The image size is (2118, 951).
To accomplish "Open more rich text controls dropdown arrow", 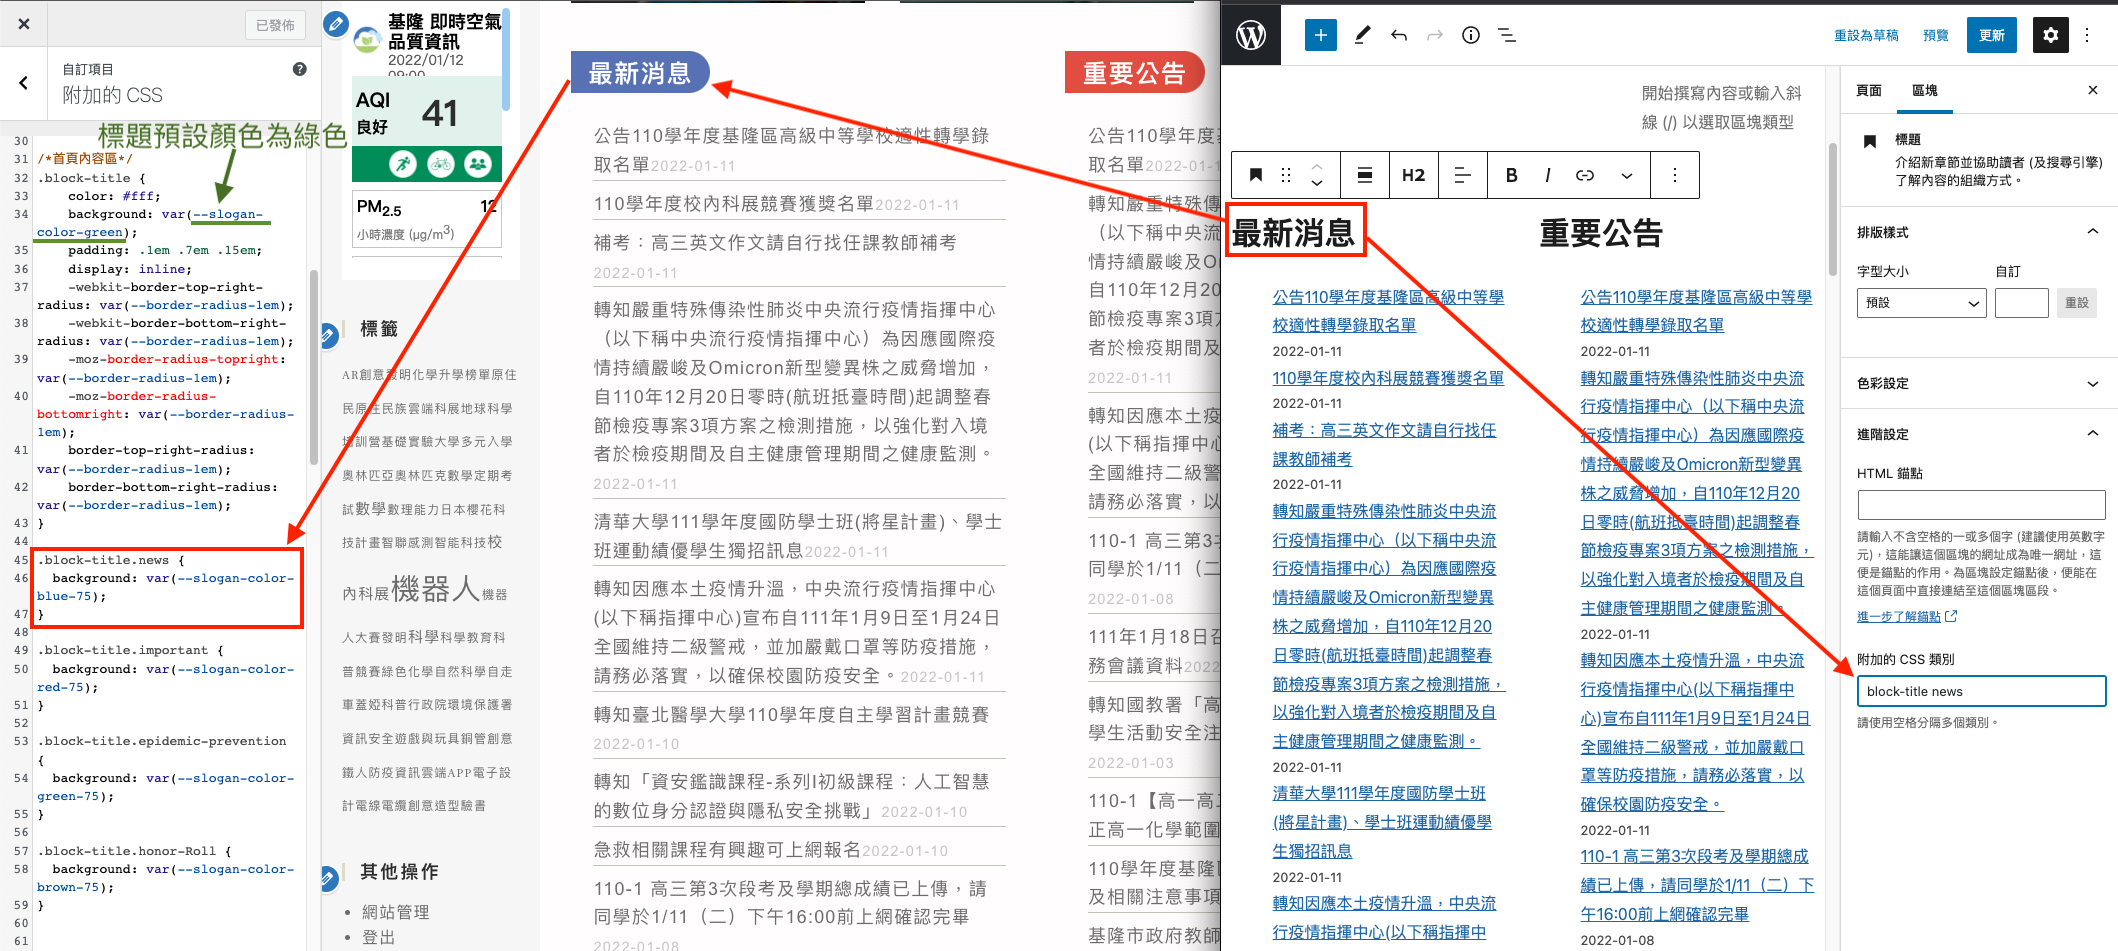I will point(1627,175).
